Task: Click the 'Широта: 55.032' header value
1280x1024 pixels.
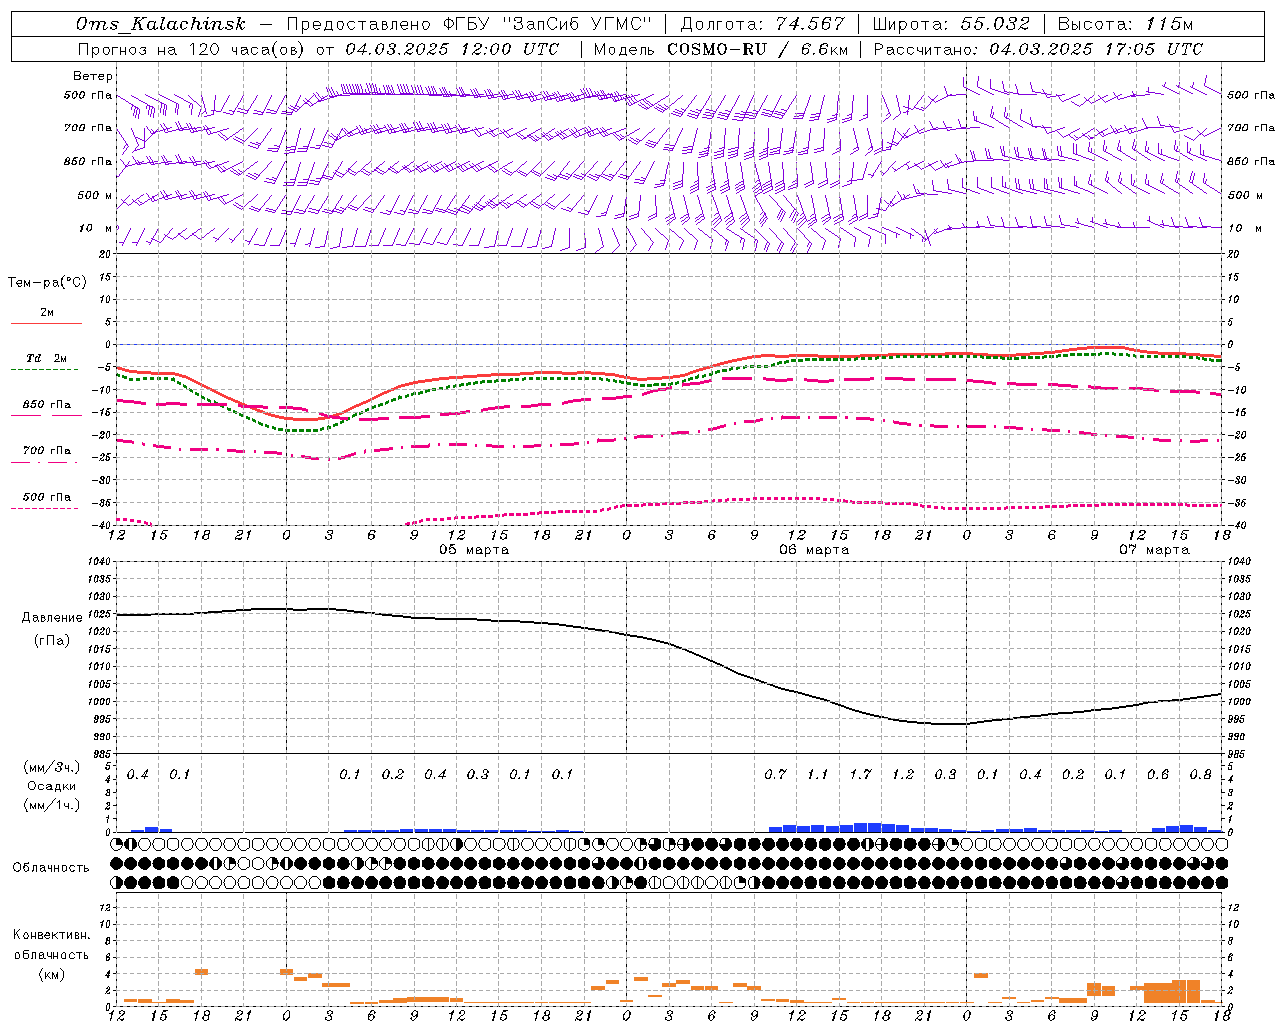Action: click(x=951, y=24)
